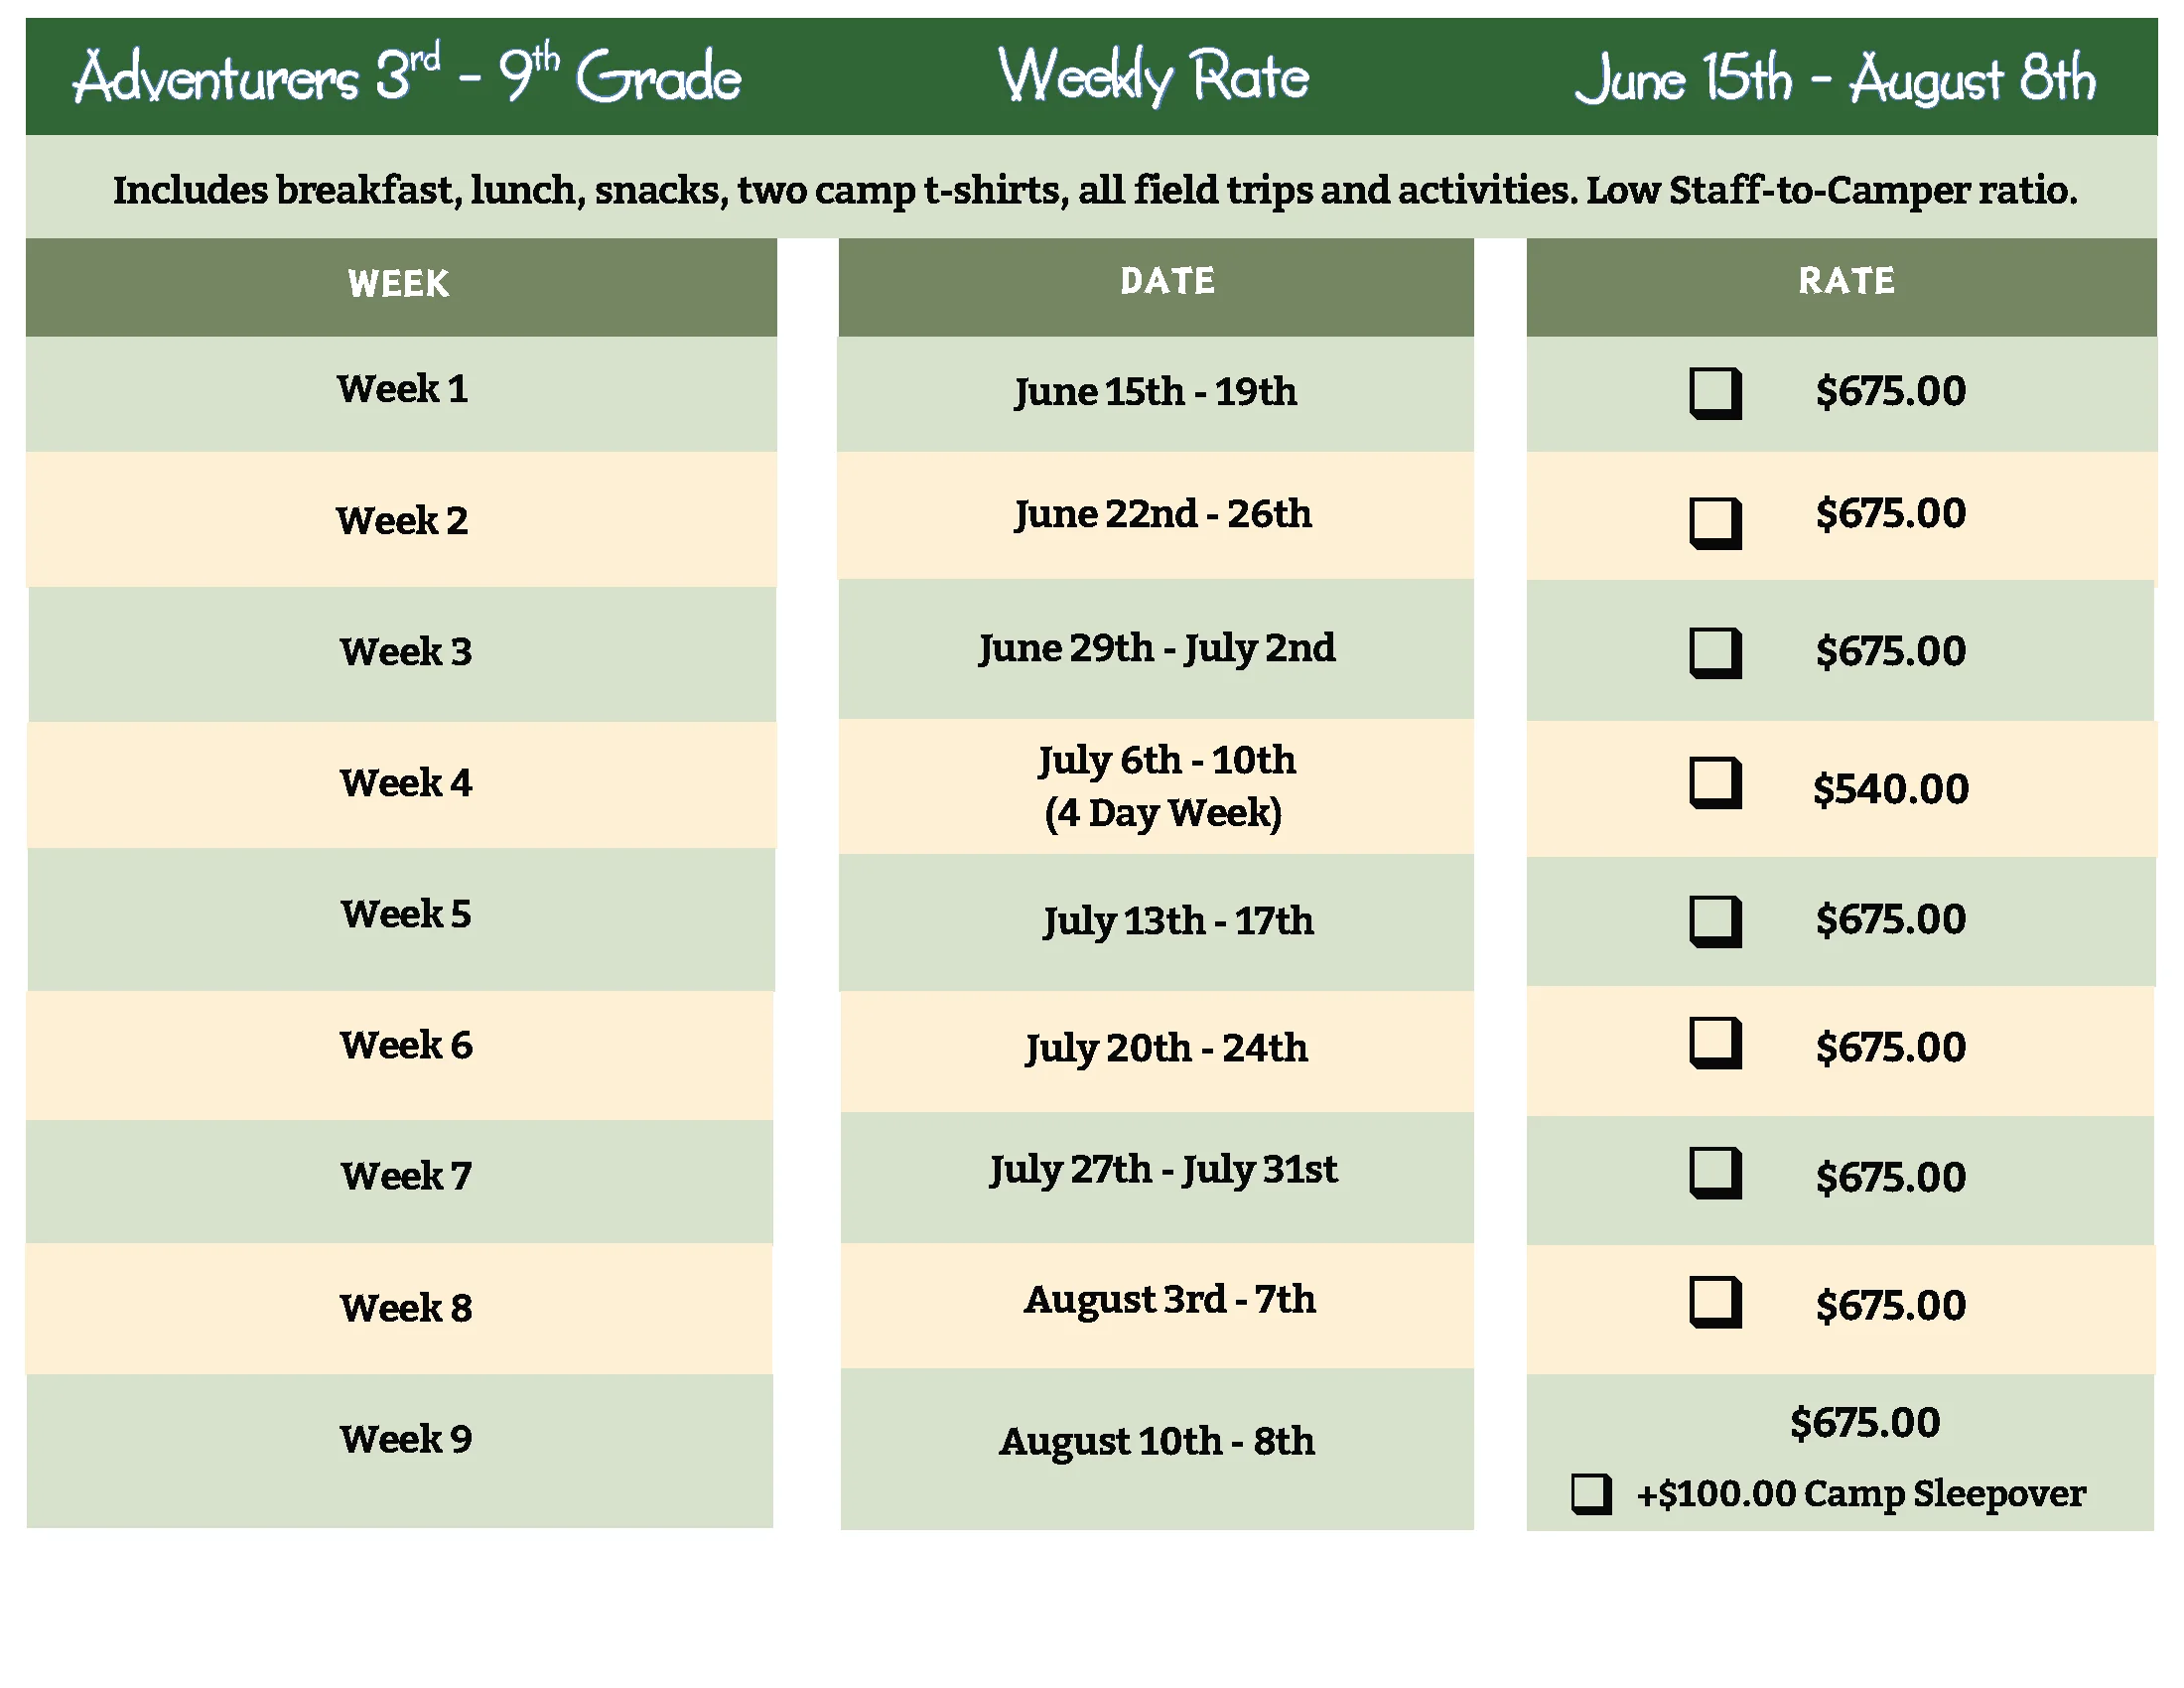Screen dimensions: 2184x1688
Task: Check the +$100.00 Camp Sleepover box
Action: pyautogui.click(x=1590, y=1494)
